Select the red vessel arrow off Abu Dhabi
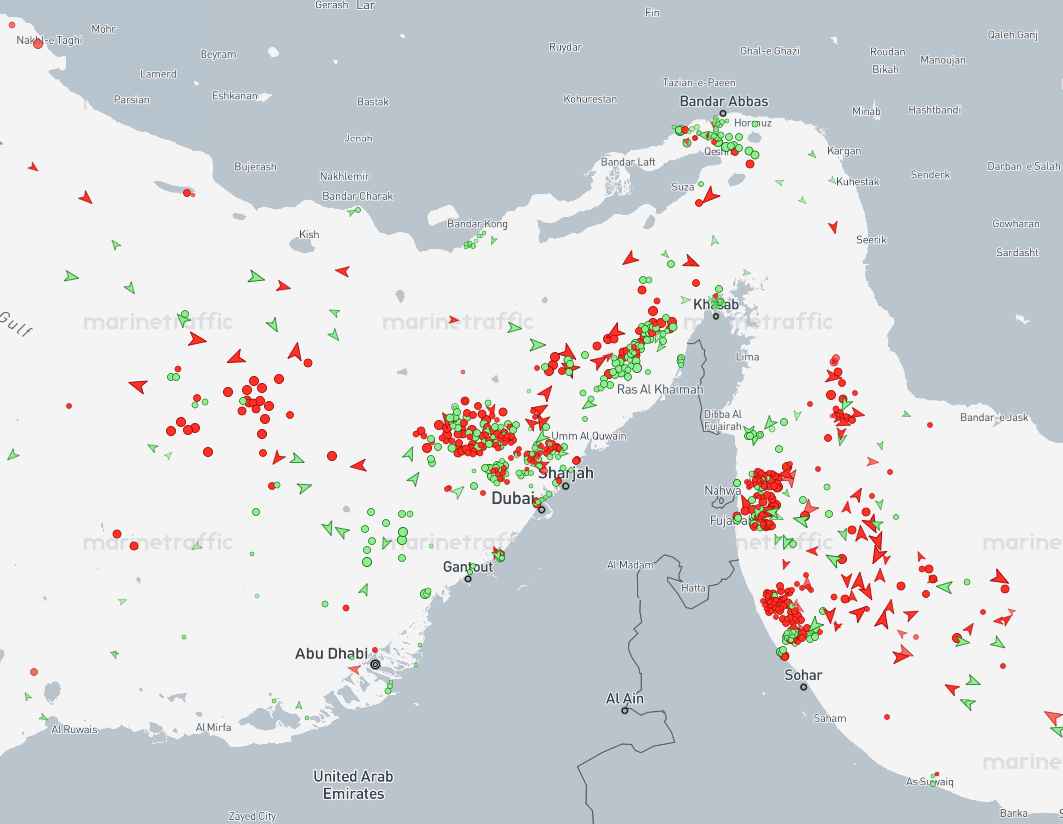This screenshot has height=824, width=1063. point(354,669)
